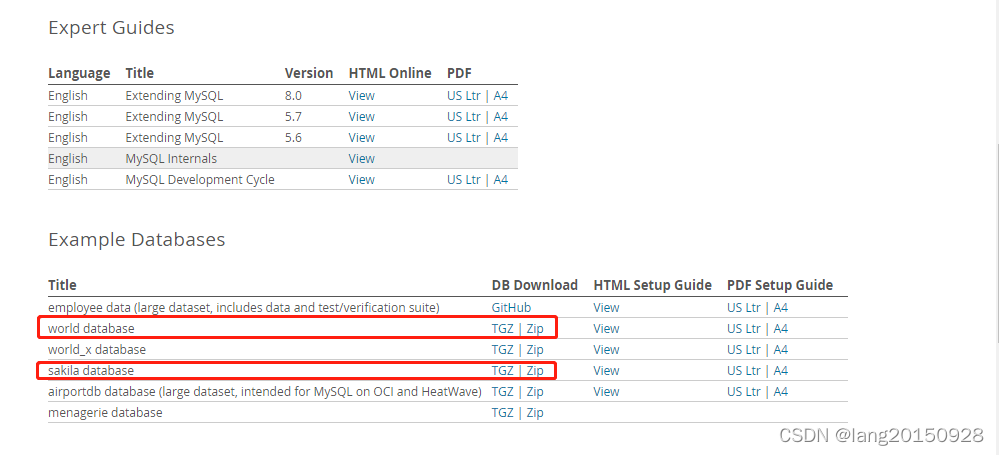Viewport: 999px width, 455px height.
Task: Open US Ltr setup guide for employee data
Action: 744,308
